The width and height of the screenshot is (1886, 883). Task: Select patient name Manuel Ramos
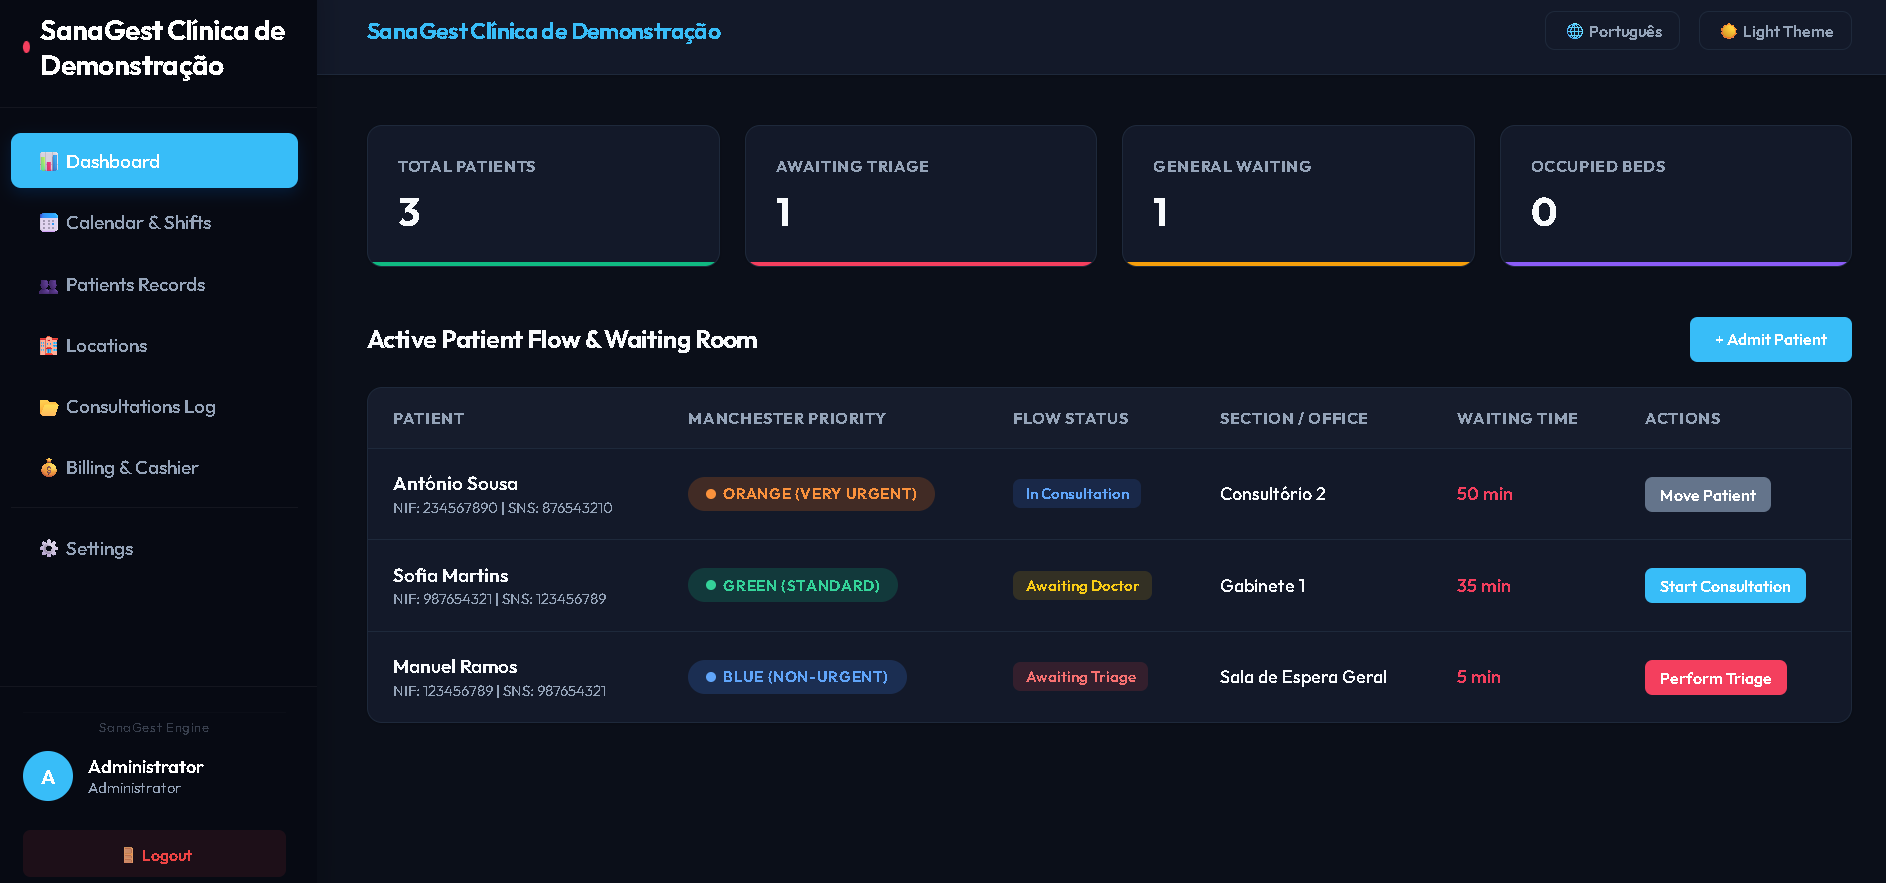(455, 667)
